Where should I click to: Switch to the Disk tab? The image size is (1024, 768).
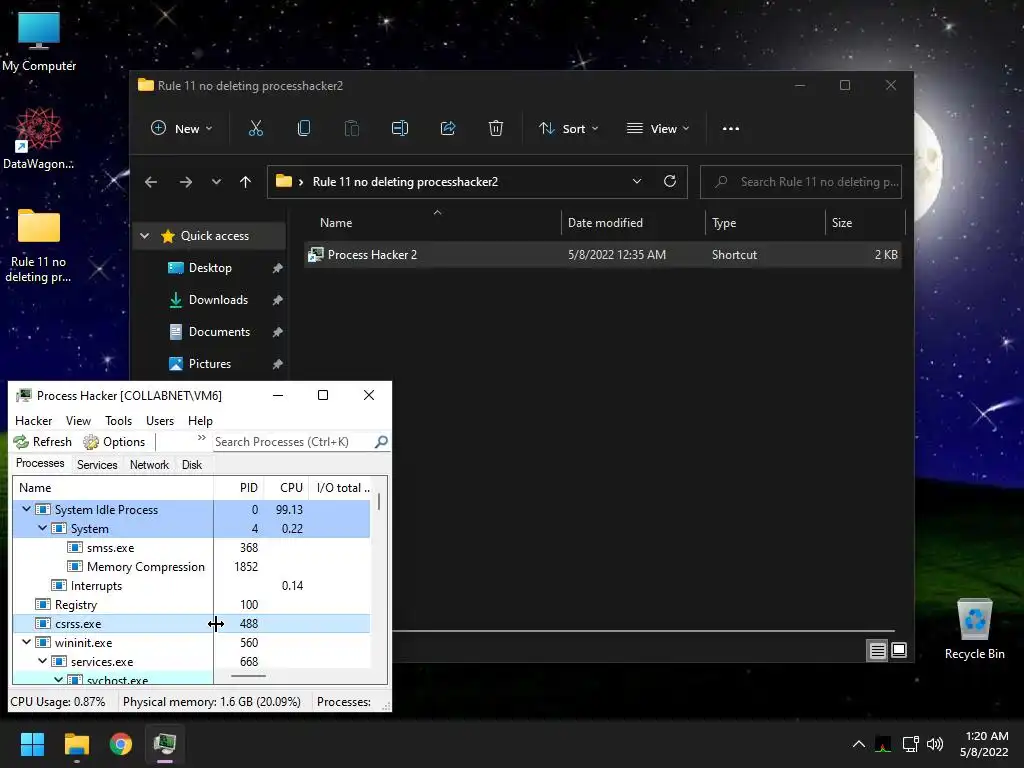(x=192, y=465)
